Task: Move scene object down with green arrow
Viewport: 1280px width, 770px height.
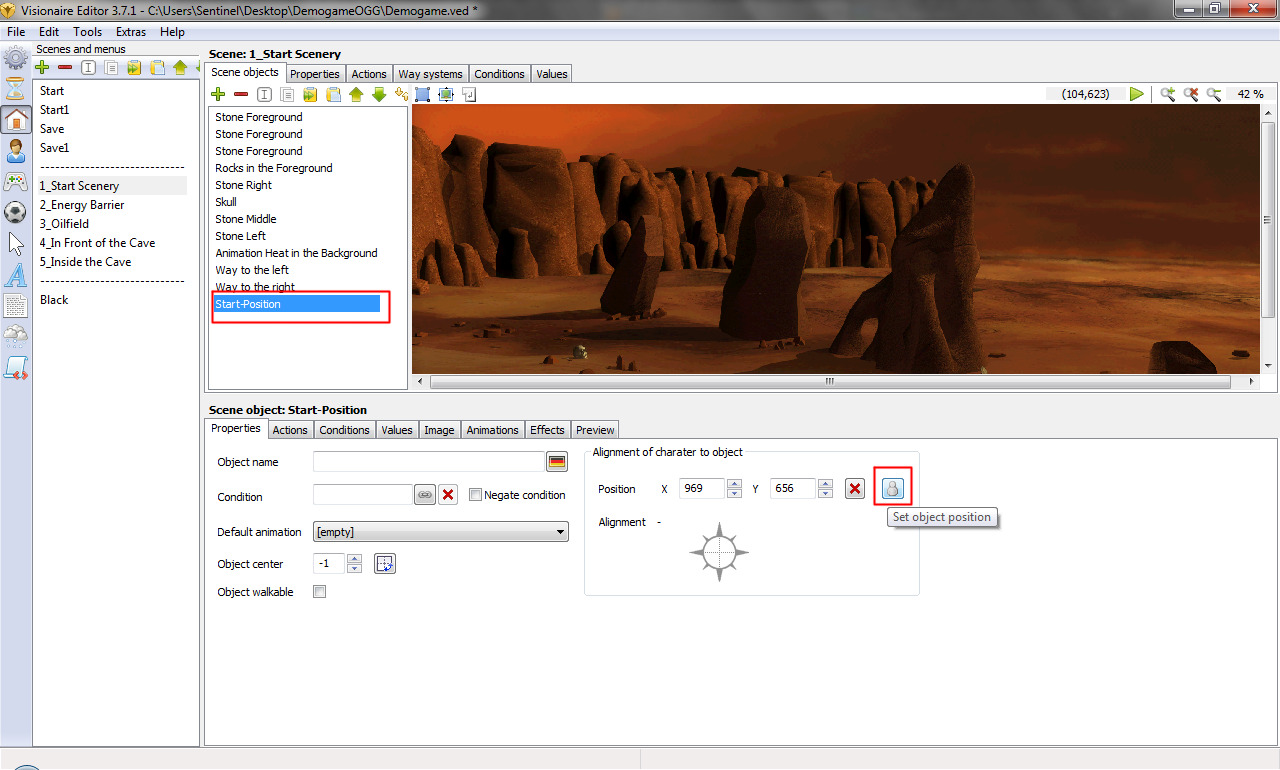Action: (379, 94)
